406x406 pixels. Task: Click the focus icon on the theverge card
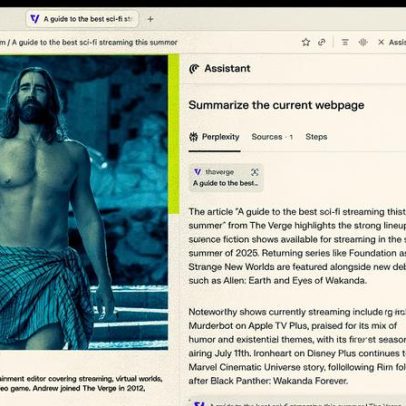coord(255,172)
